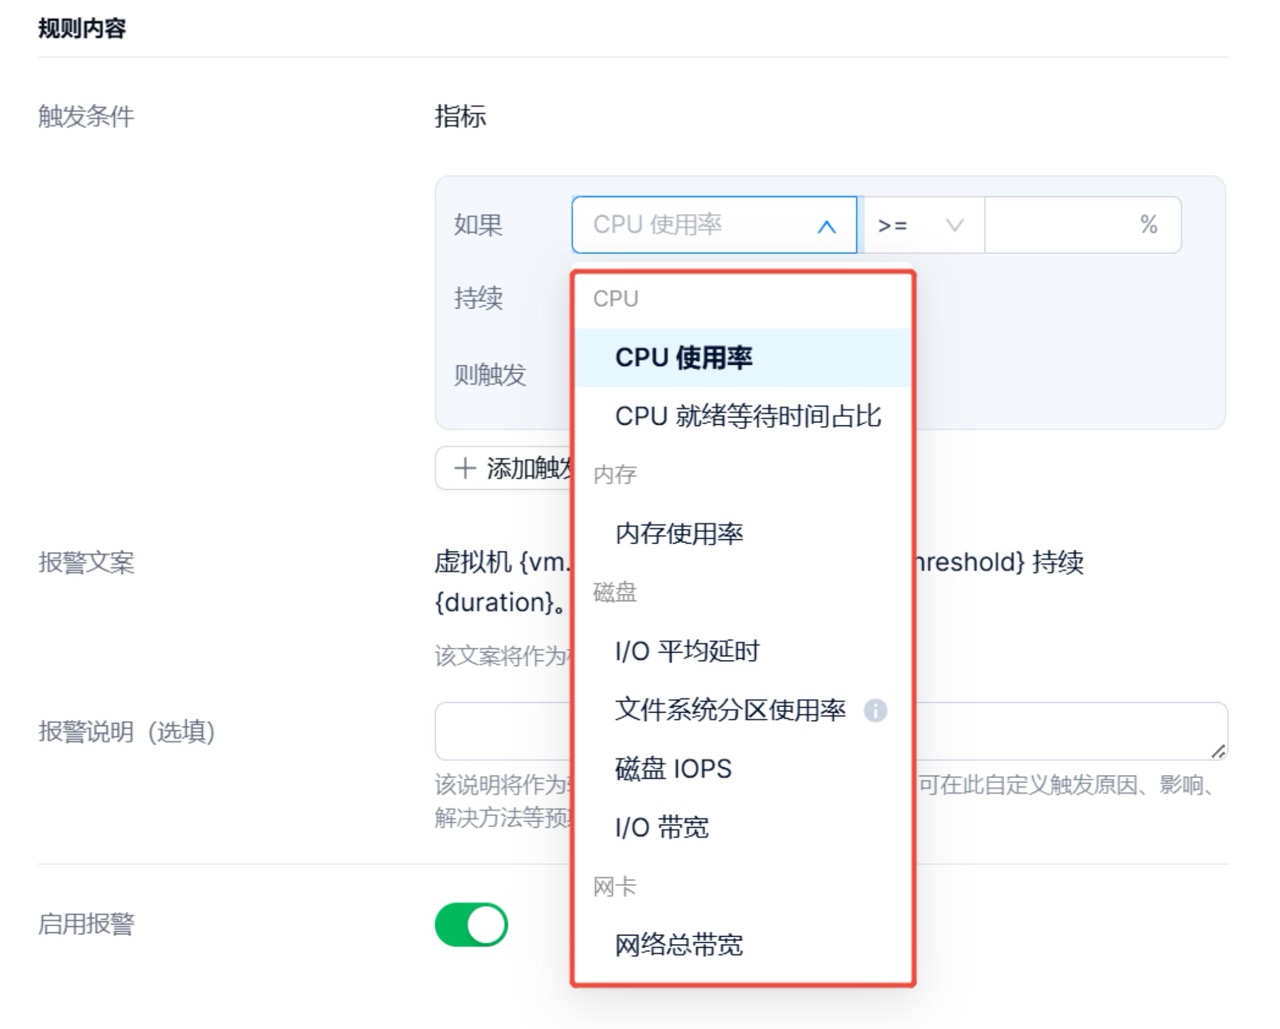This screenshot has width=1280, height=1029.
Task: Toggle the 启用报警 switch off
Action: click(471, 925)
